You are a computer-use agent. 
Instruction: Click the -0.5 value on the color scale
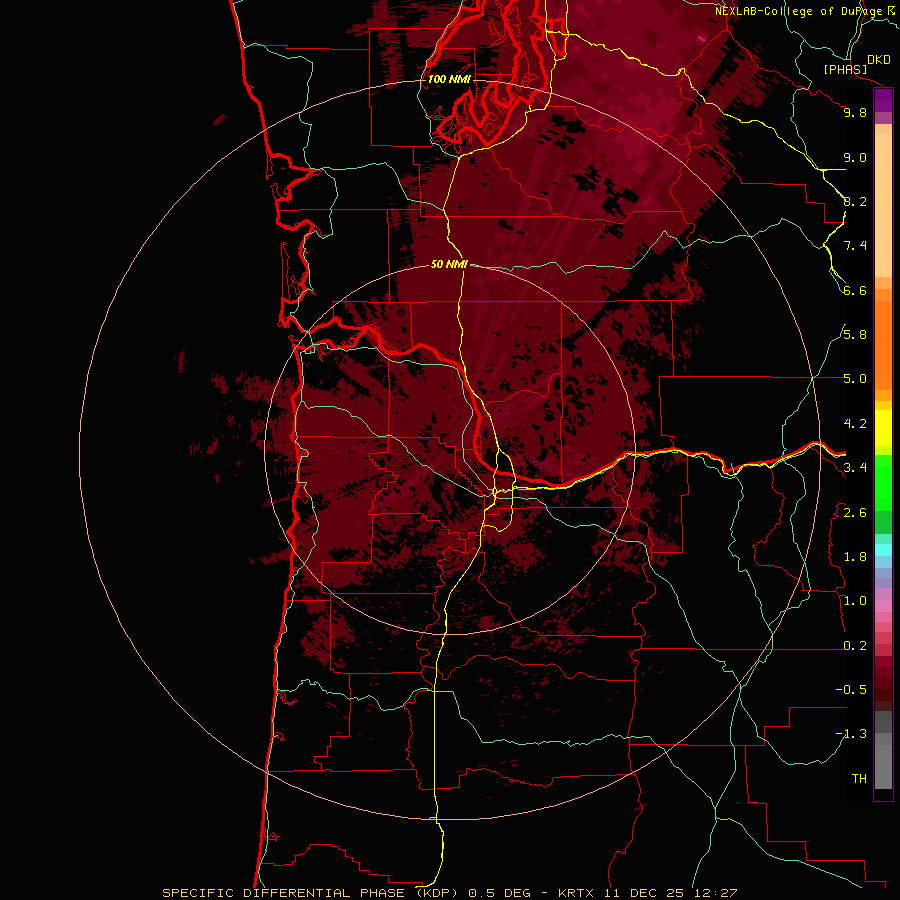[851, 690]
